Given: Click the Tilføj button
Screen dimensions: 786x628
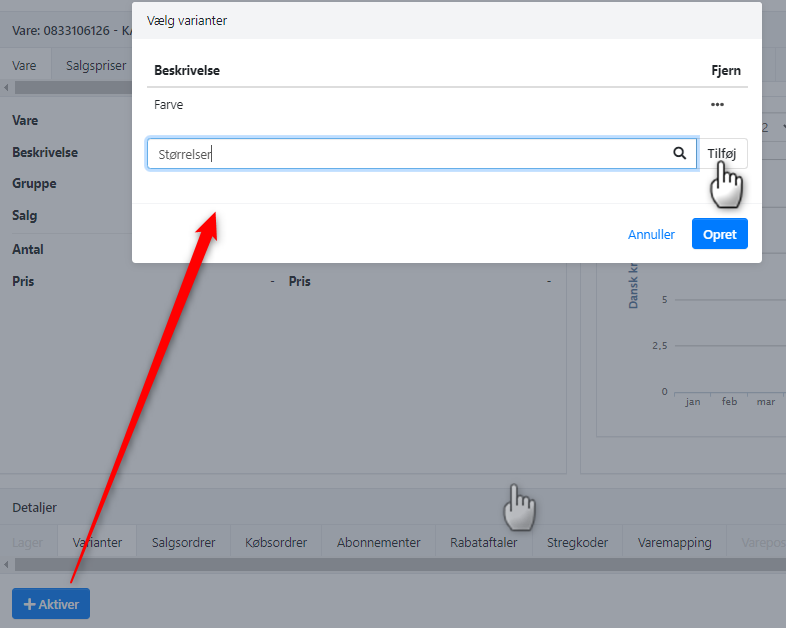Looking at the screenshot, I should point(721,153).
